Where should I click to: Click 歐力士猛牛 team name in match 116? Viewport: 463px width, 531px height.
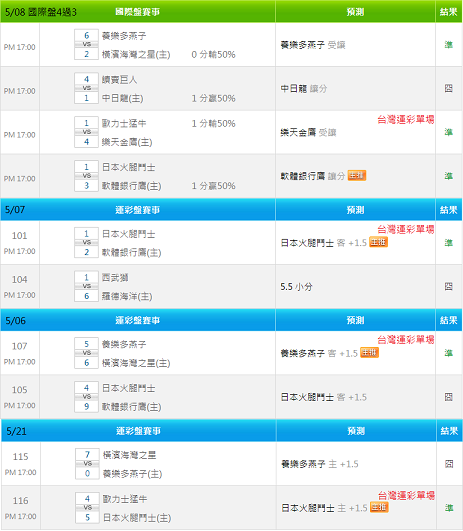click(x=125, y=498)
